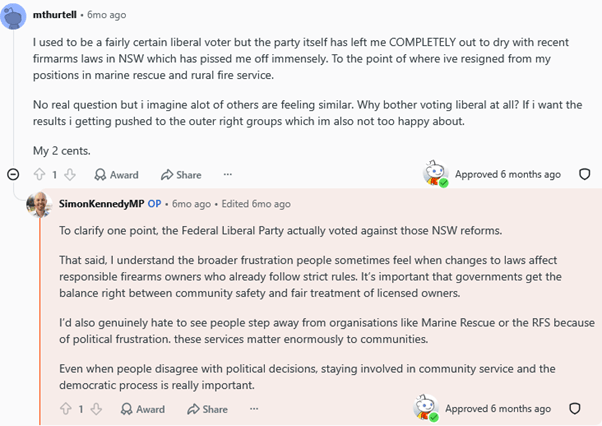Click SimonKennedyMP's profile photo

point(39,205)
